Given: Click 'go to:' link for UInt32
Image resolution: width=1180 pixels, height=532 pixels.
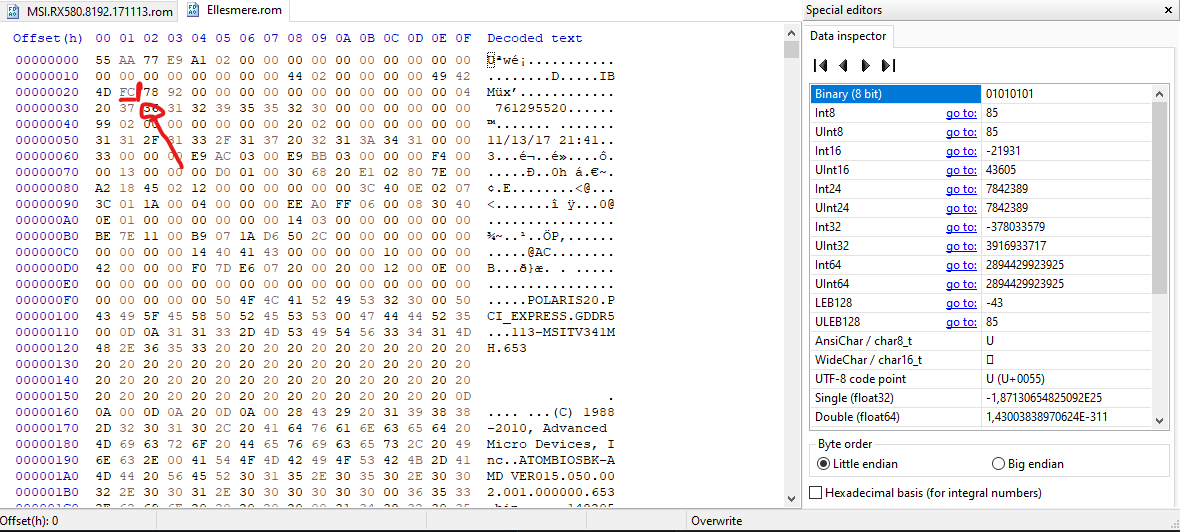Looking at the screenshot, I should coord(961,246).
